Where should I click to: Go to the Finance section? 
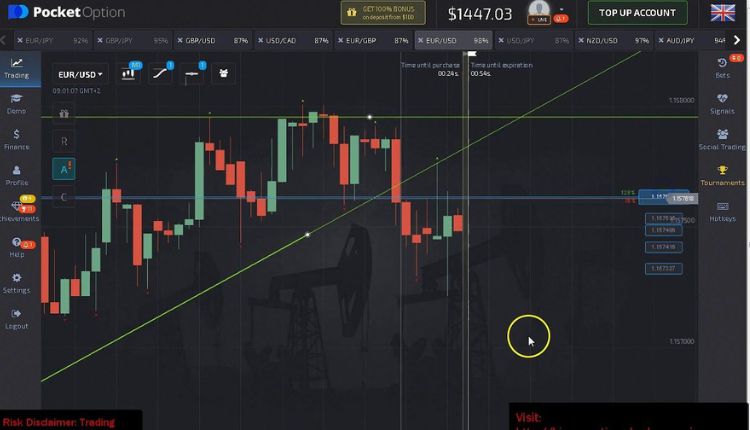click(16, 138)
